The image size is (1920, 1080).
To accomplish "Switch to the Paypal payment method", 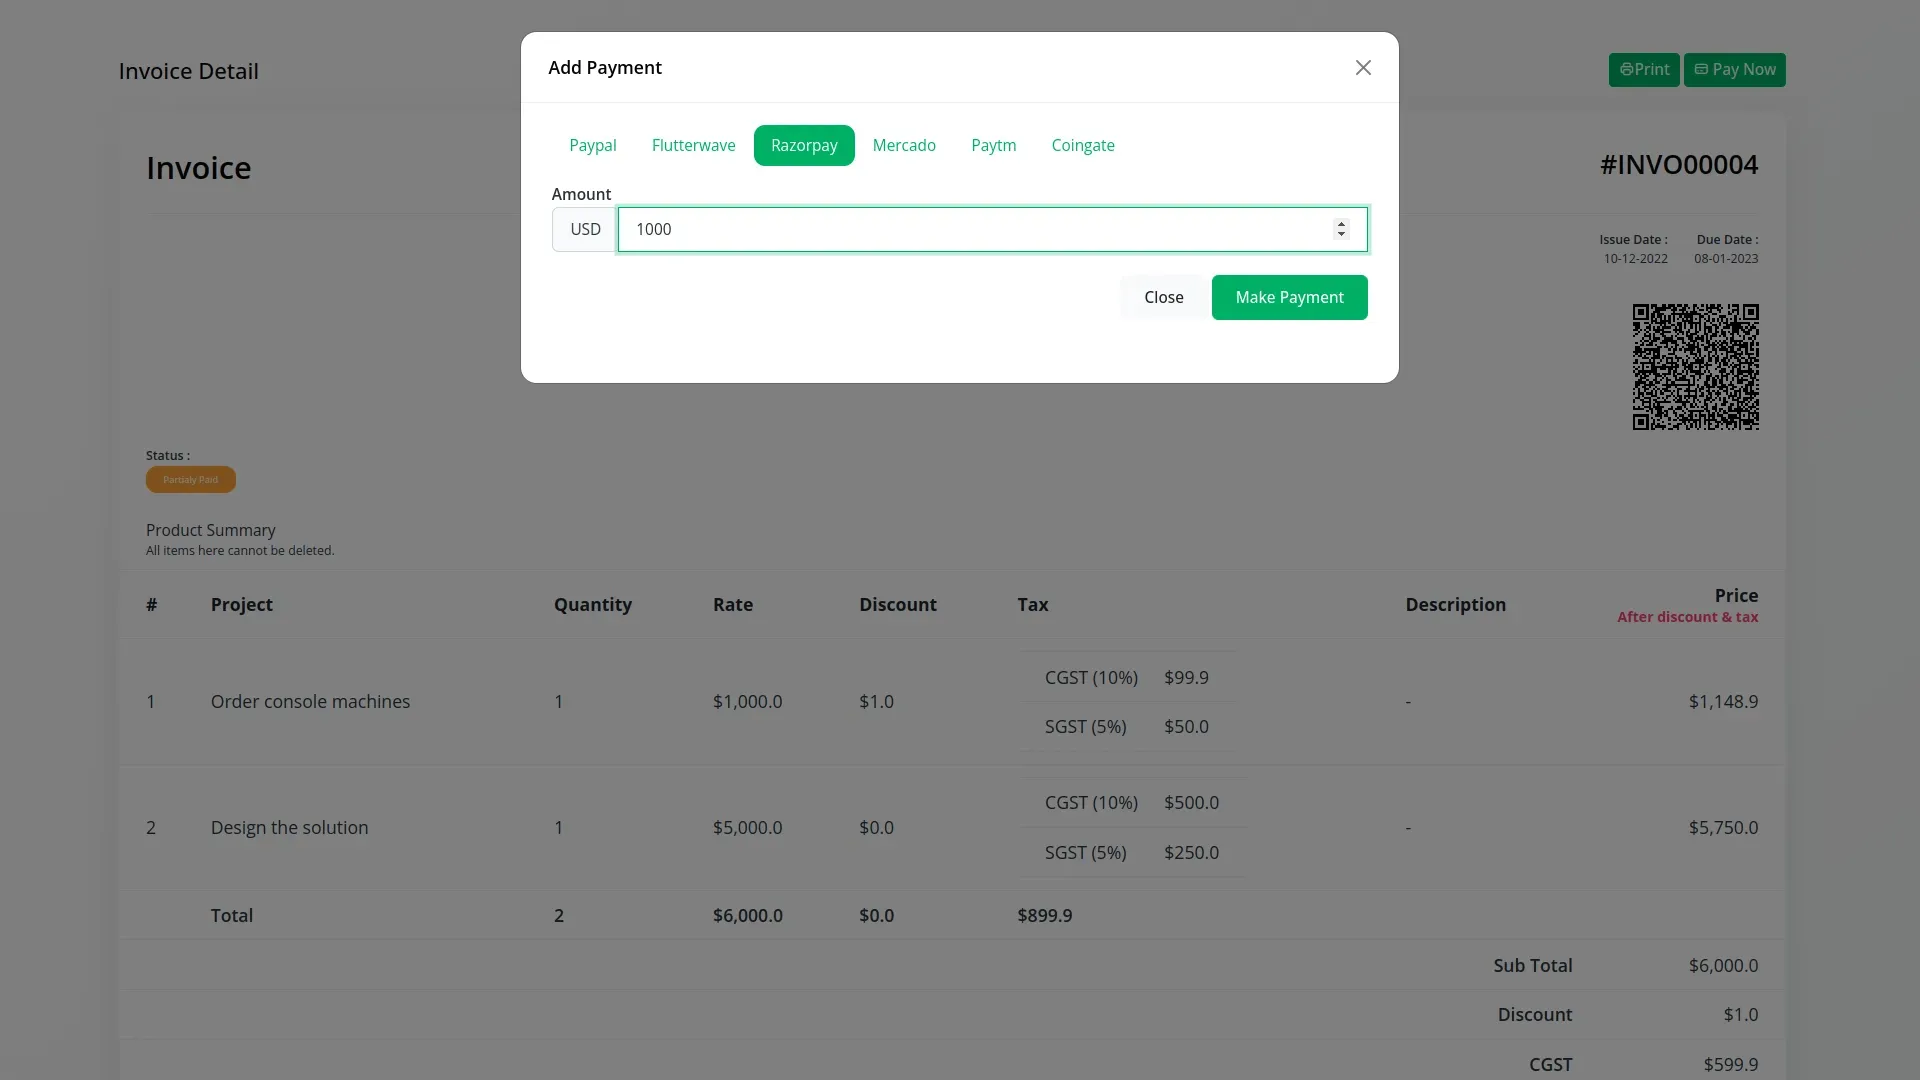I will pos(592,145).
